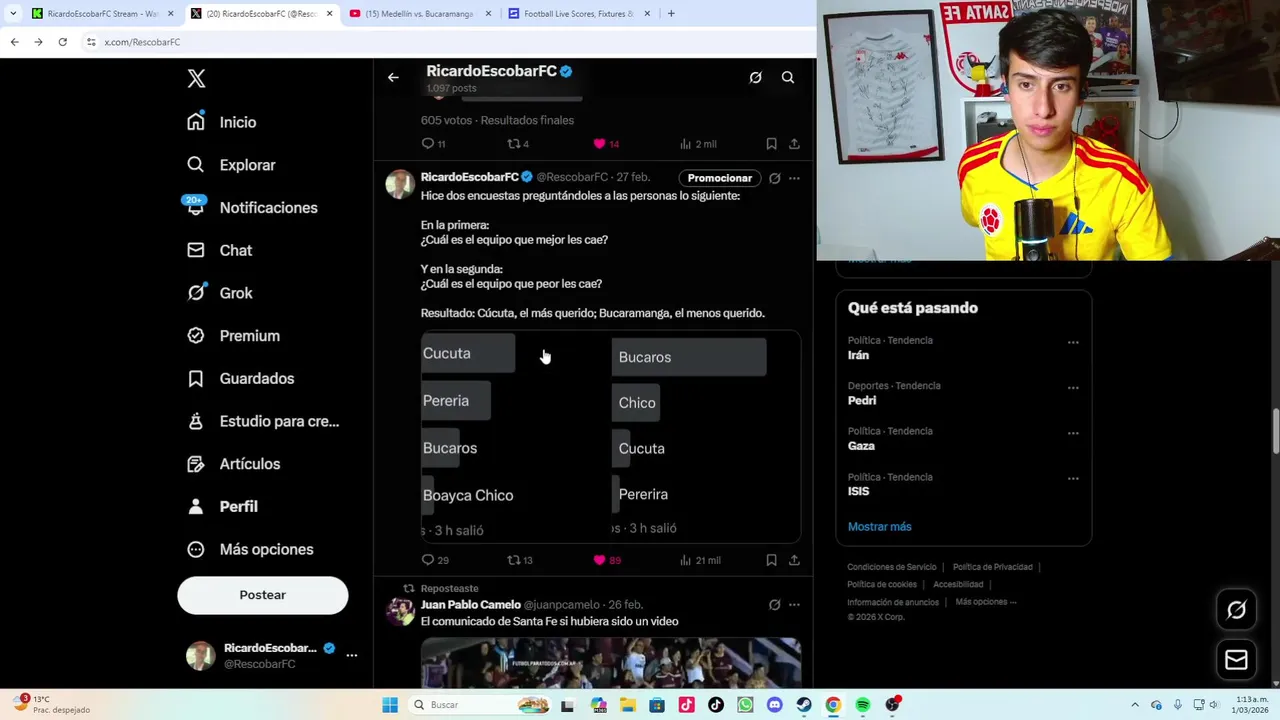Click RicardoEscobarFC author name on the 27 feb. post
This screenshot has width=1280, height=720.
[x=469, y=177]
